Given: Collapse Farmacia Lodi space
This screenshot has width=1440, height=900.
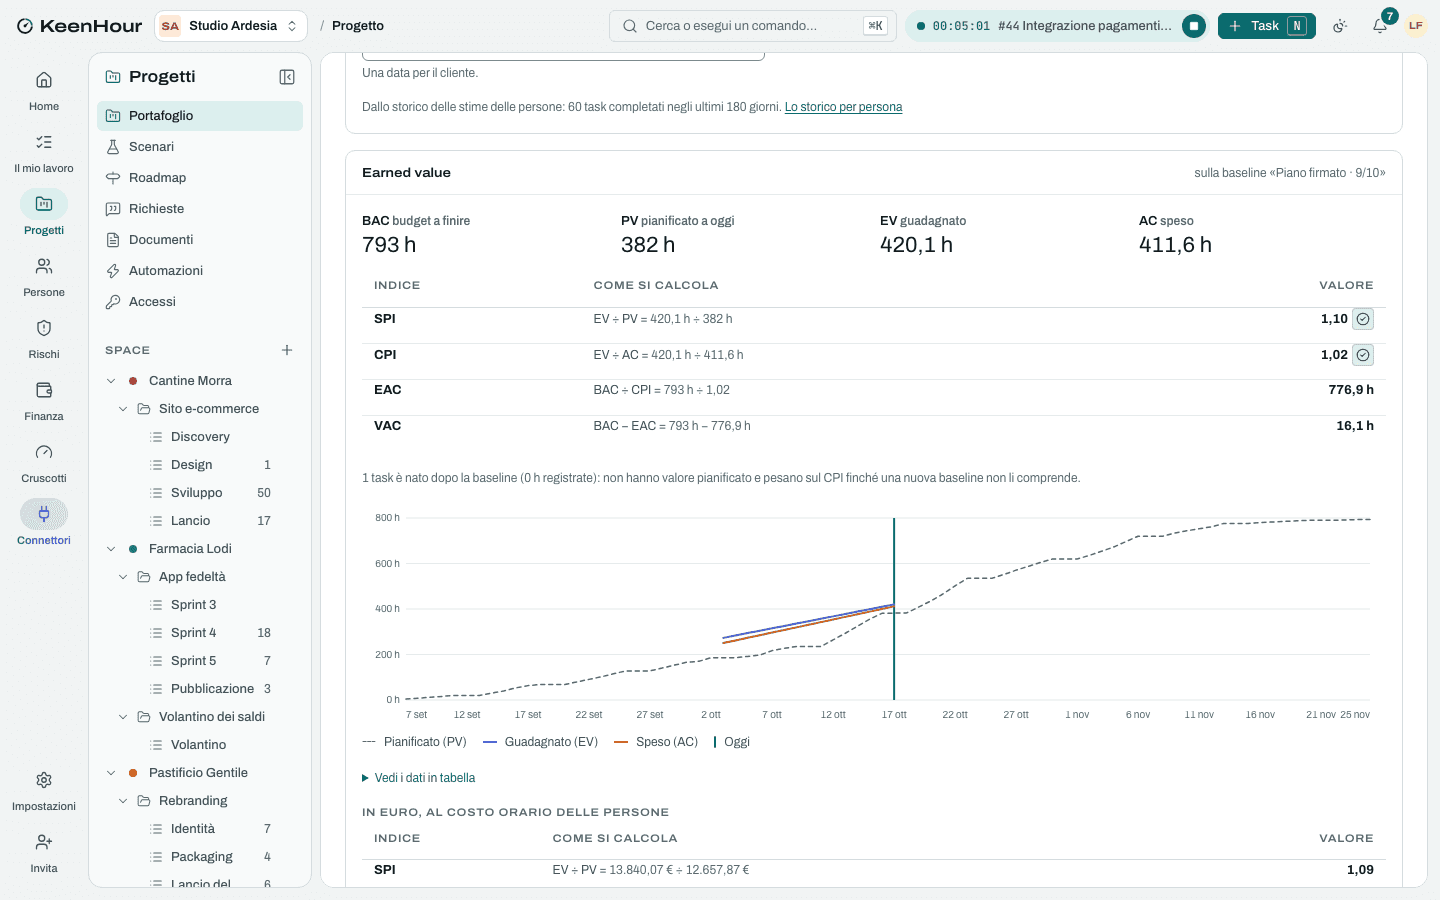Looking at the screenshot, I should [x=111, y=549].
